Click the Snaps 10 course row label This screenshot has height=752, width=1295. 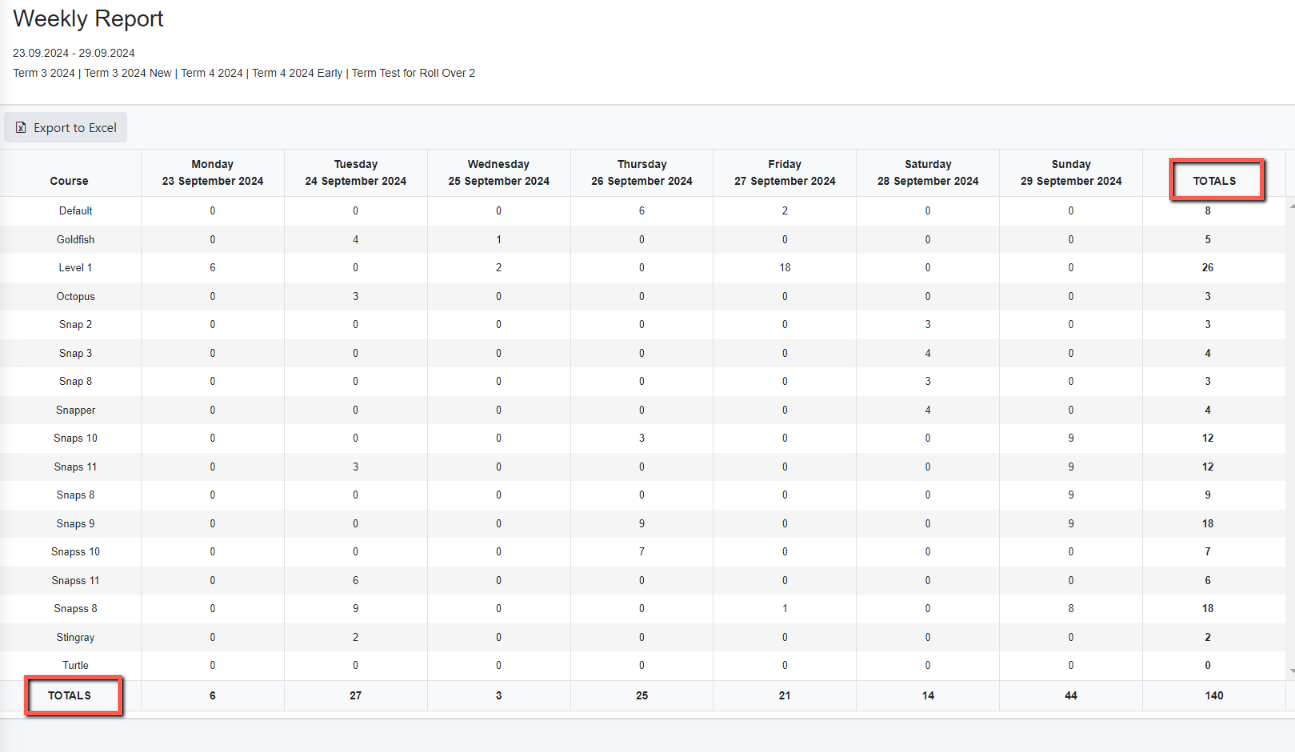(75, 438)
